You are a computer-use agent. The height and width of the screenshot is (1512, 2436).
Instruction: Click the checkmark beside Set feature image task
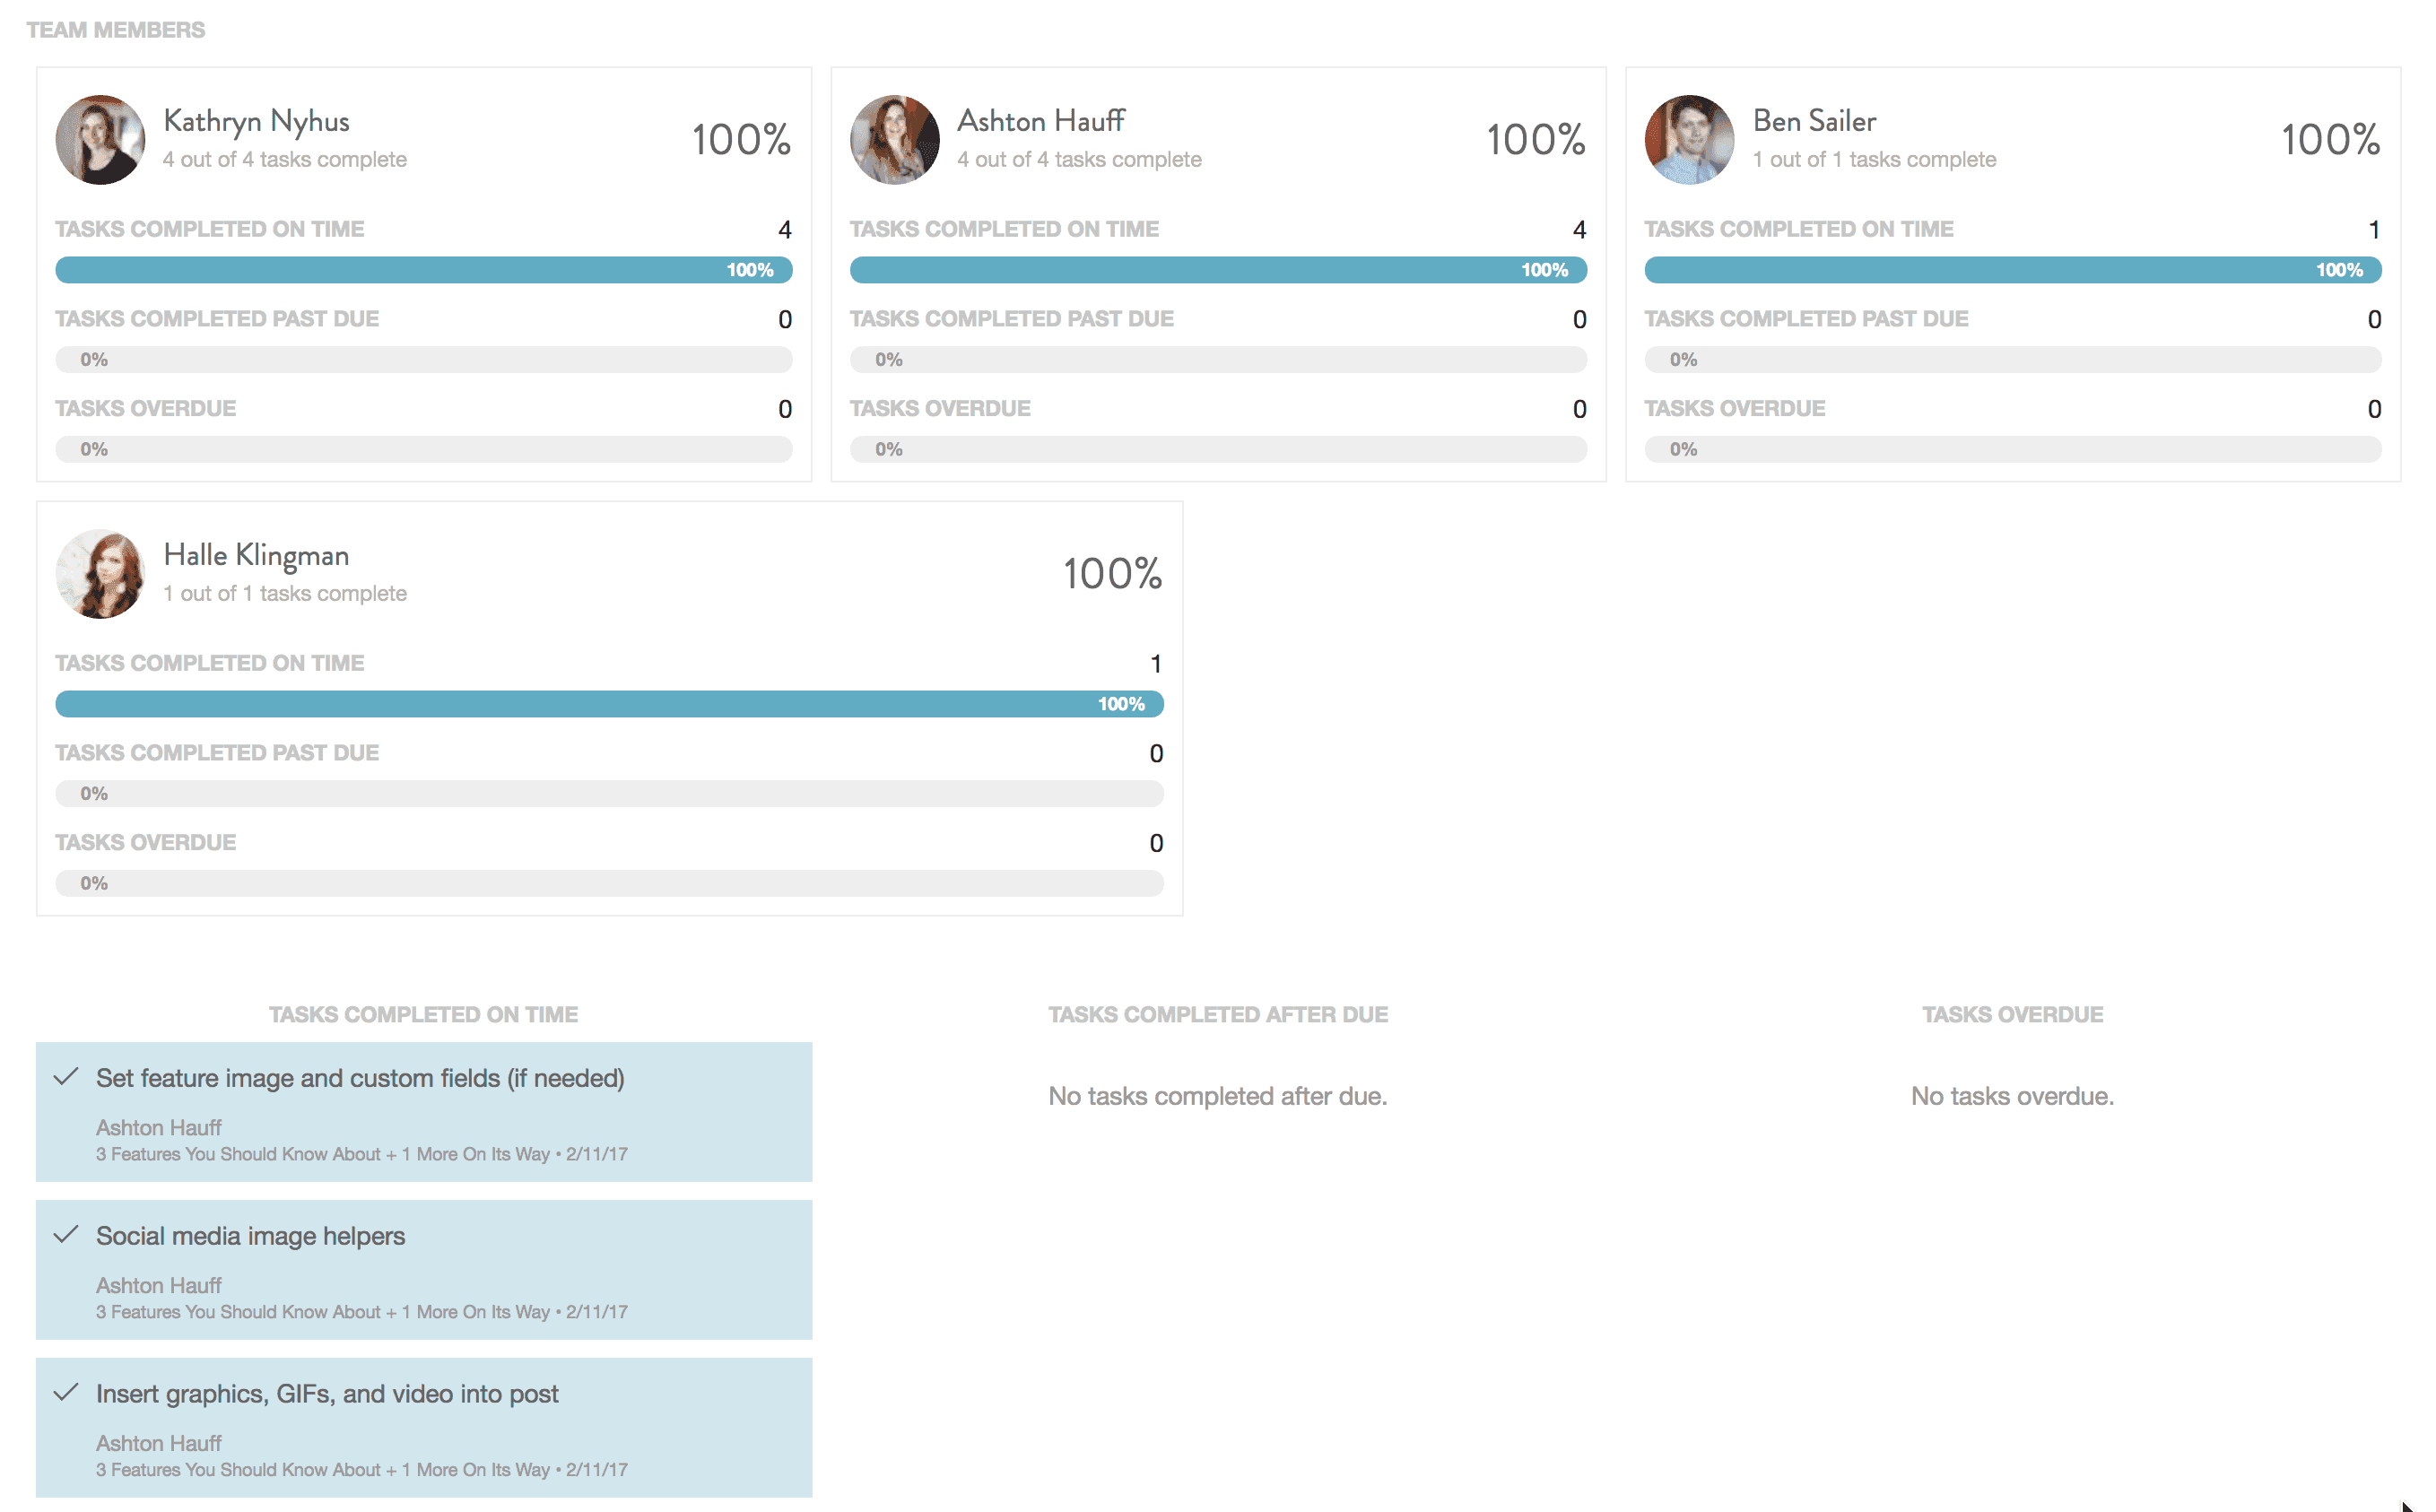point(66,1077)
